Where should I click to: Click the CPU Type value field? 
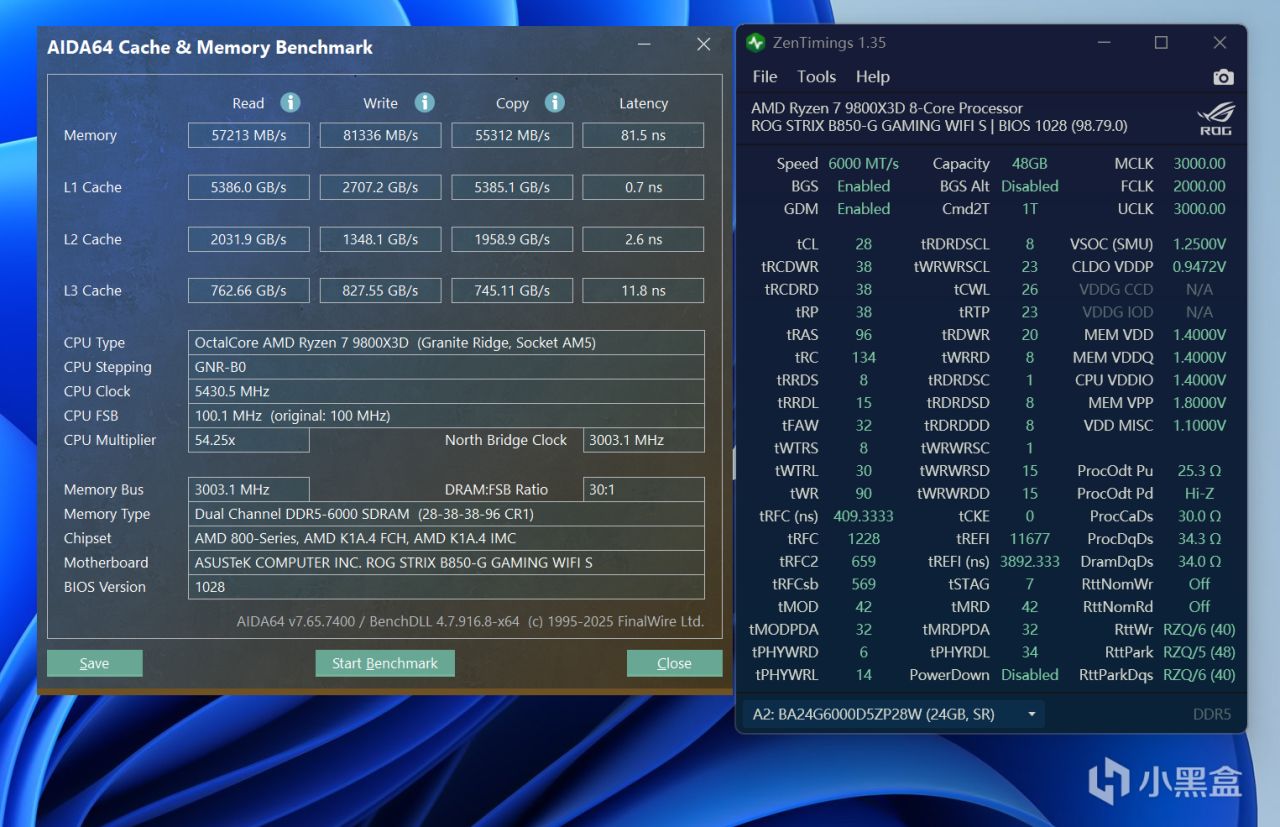tap(446, 343)
